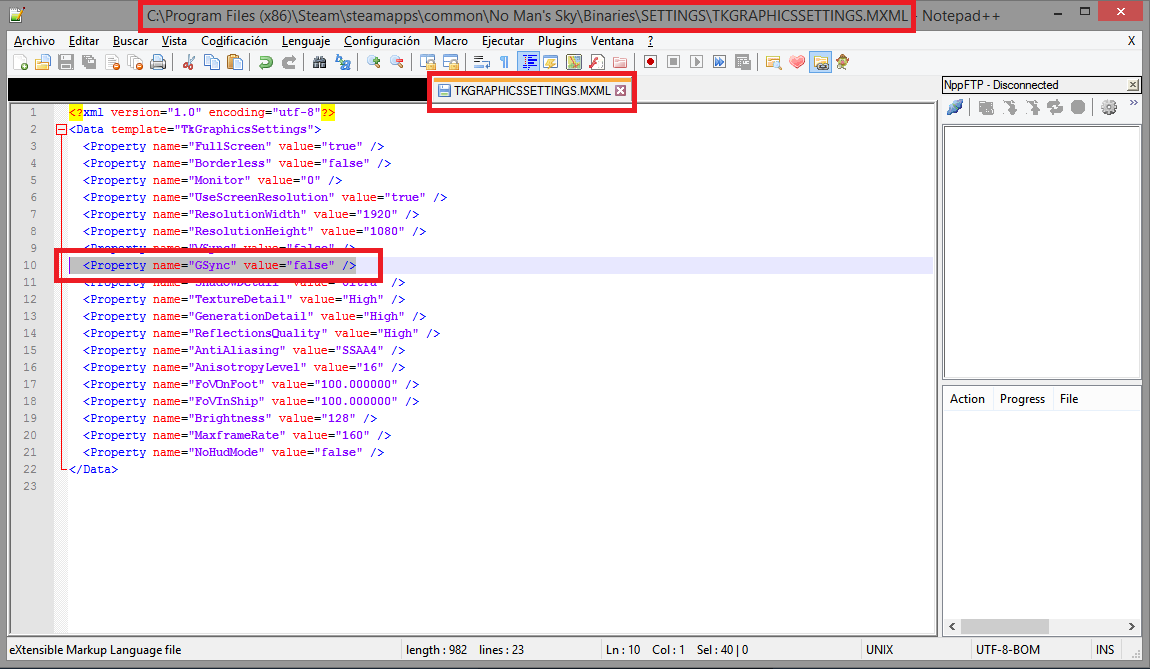Create a new file with the New icon
1150x669 pixels.
(x=21, y=62)
